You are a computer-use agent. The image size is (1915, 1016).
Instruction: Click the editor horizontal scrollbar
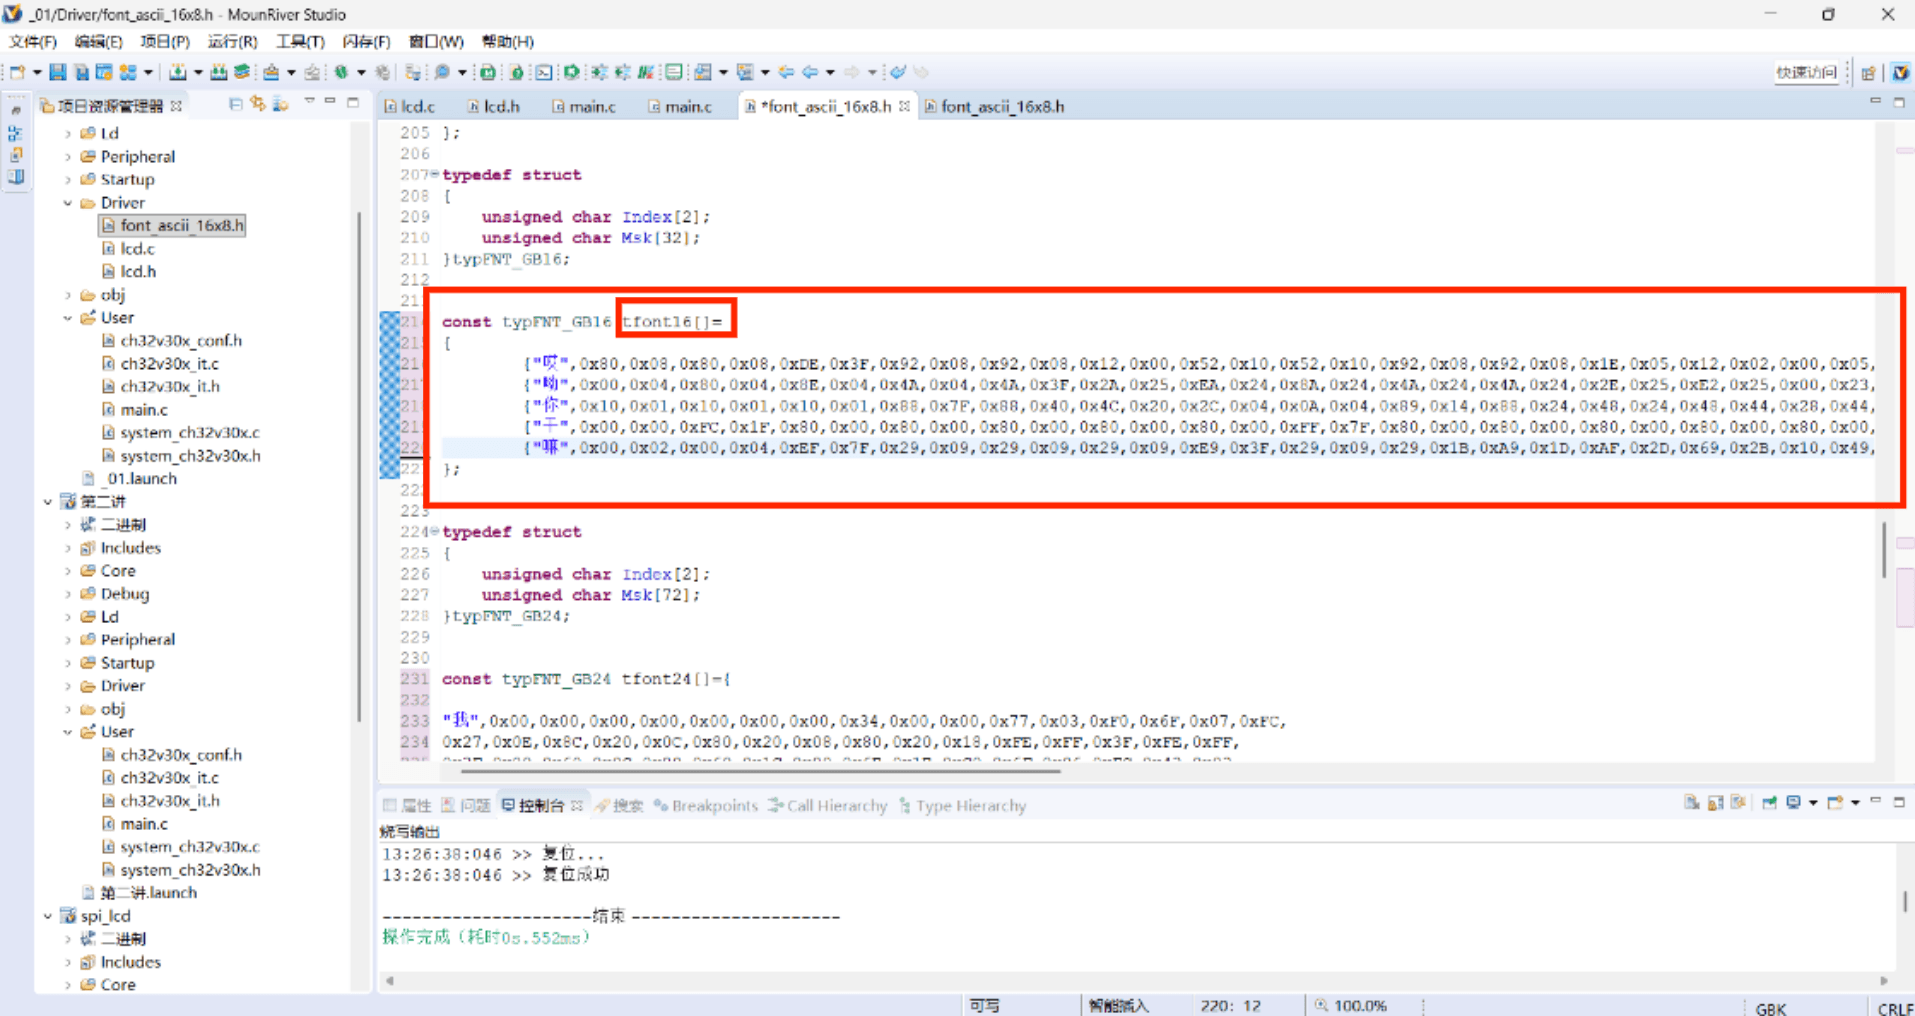point(760,771)
